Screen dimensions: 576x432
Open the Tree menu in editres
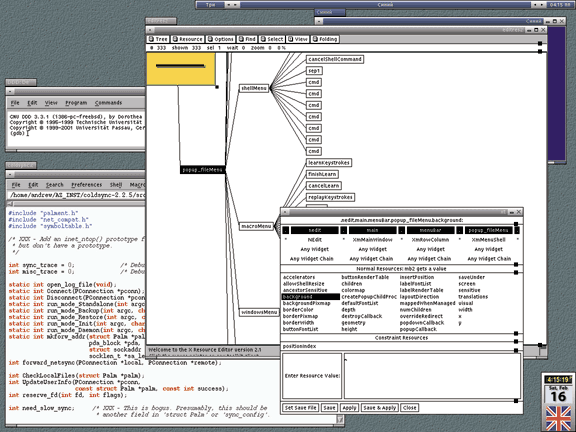coord(158,39)
